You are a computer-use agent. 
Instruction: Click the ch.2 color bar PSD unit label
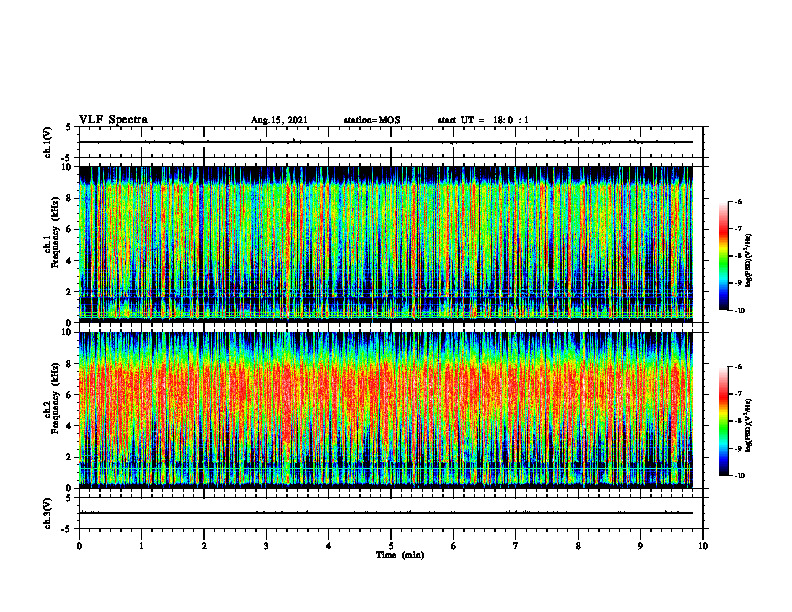[749, 425]
